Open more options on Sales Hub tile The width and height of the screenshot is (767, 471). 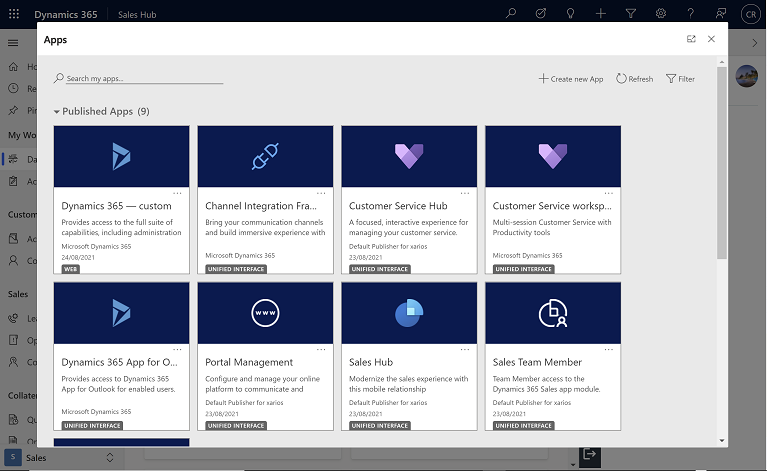465,349
